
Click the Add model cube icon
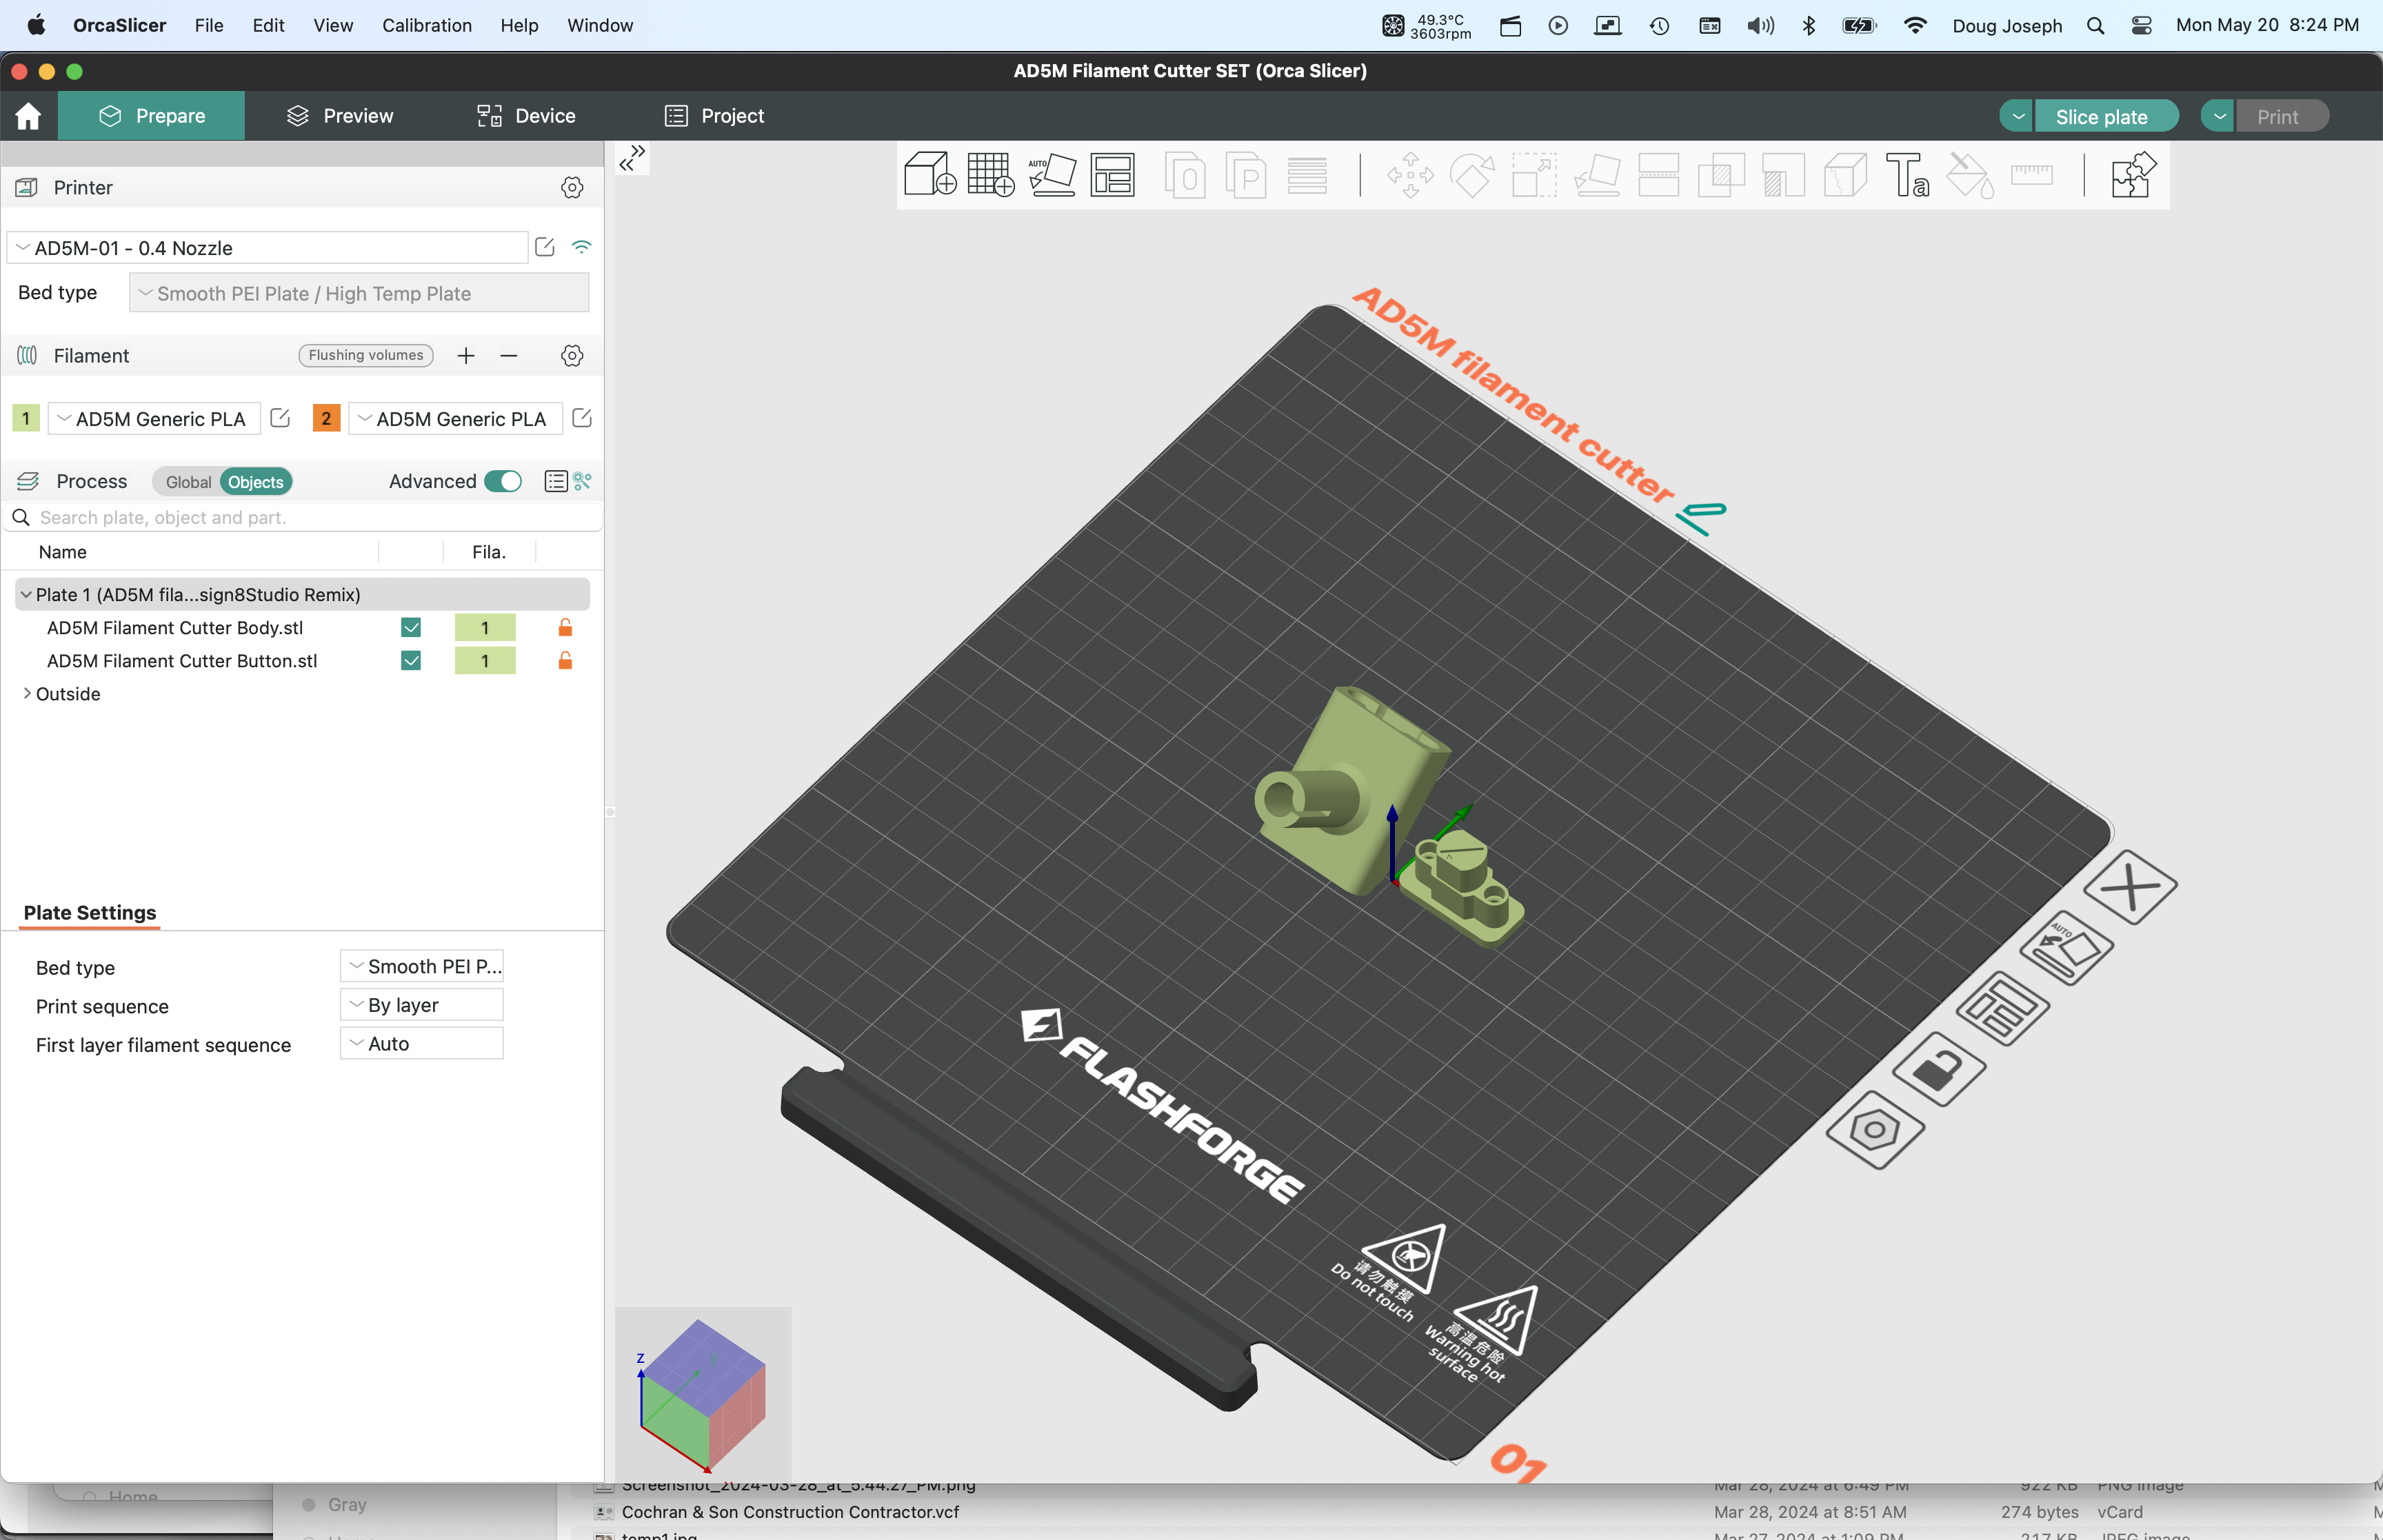click(x=929, y=175)
